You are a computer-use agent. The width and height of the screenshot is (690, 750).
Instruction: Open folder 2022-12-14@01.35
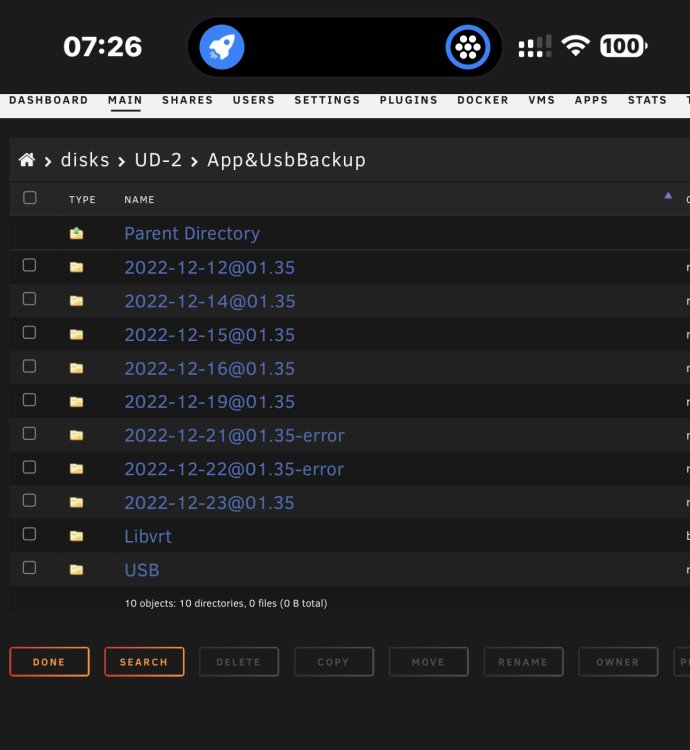(x=209, y=301)
